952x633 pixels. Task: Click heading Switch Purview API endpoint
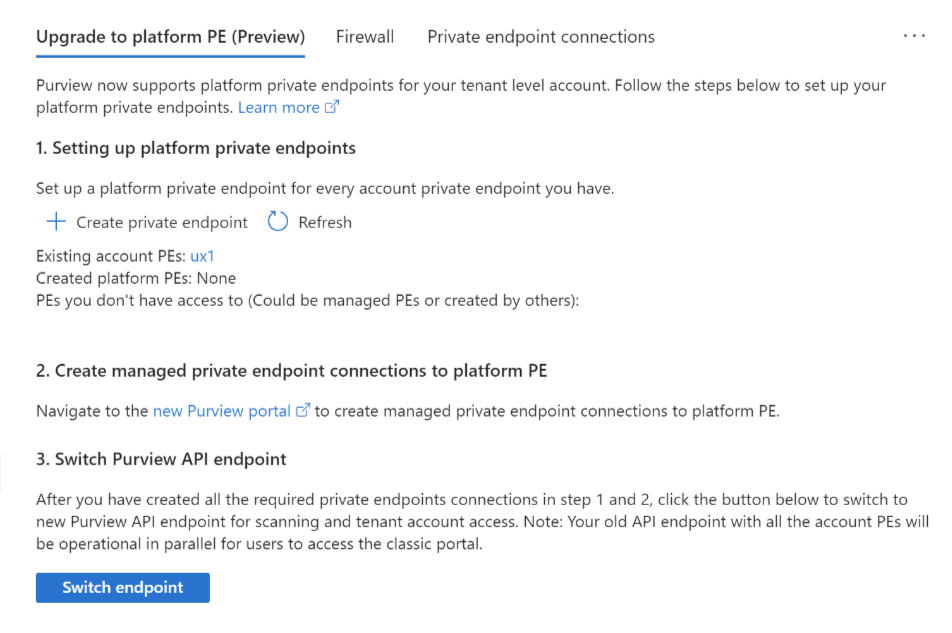(x=161, y=460)
